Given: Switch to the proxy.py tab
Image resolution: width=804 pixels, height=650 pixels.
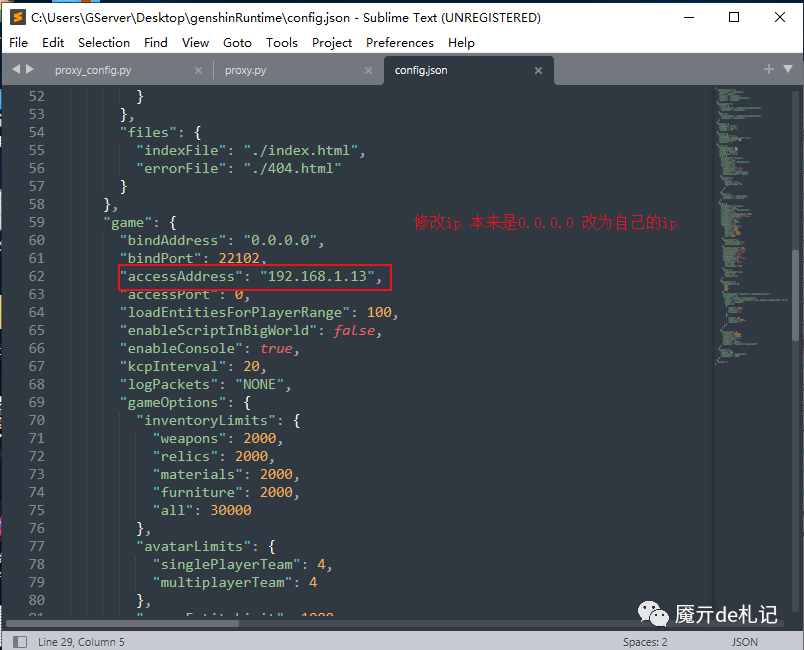Looking at the screenshot, I should (245, 70).
